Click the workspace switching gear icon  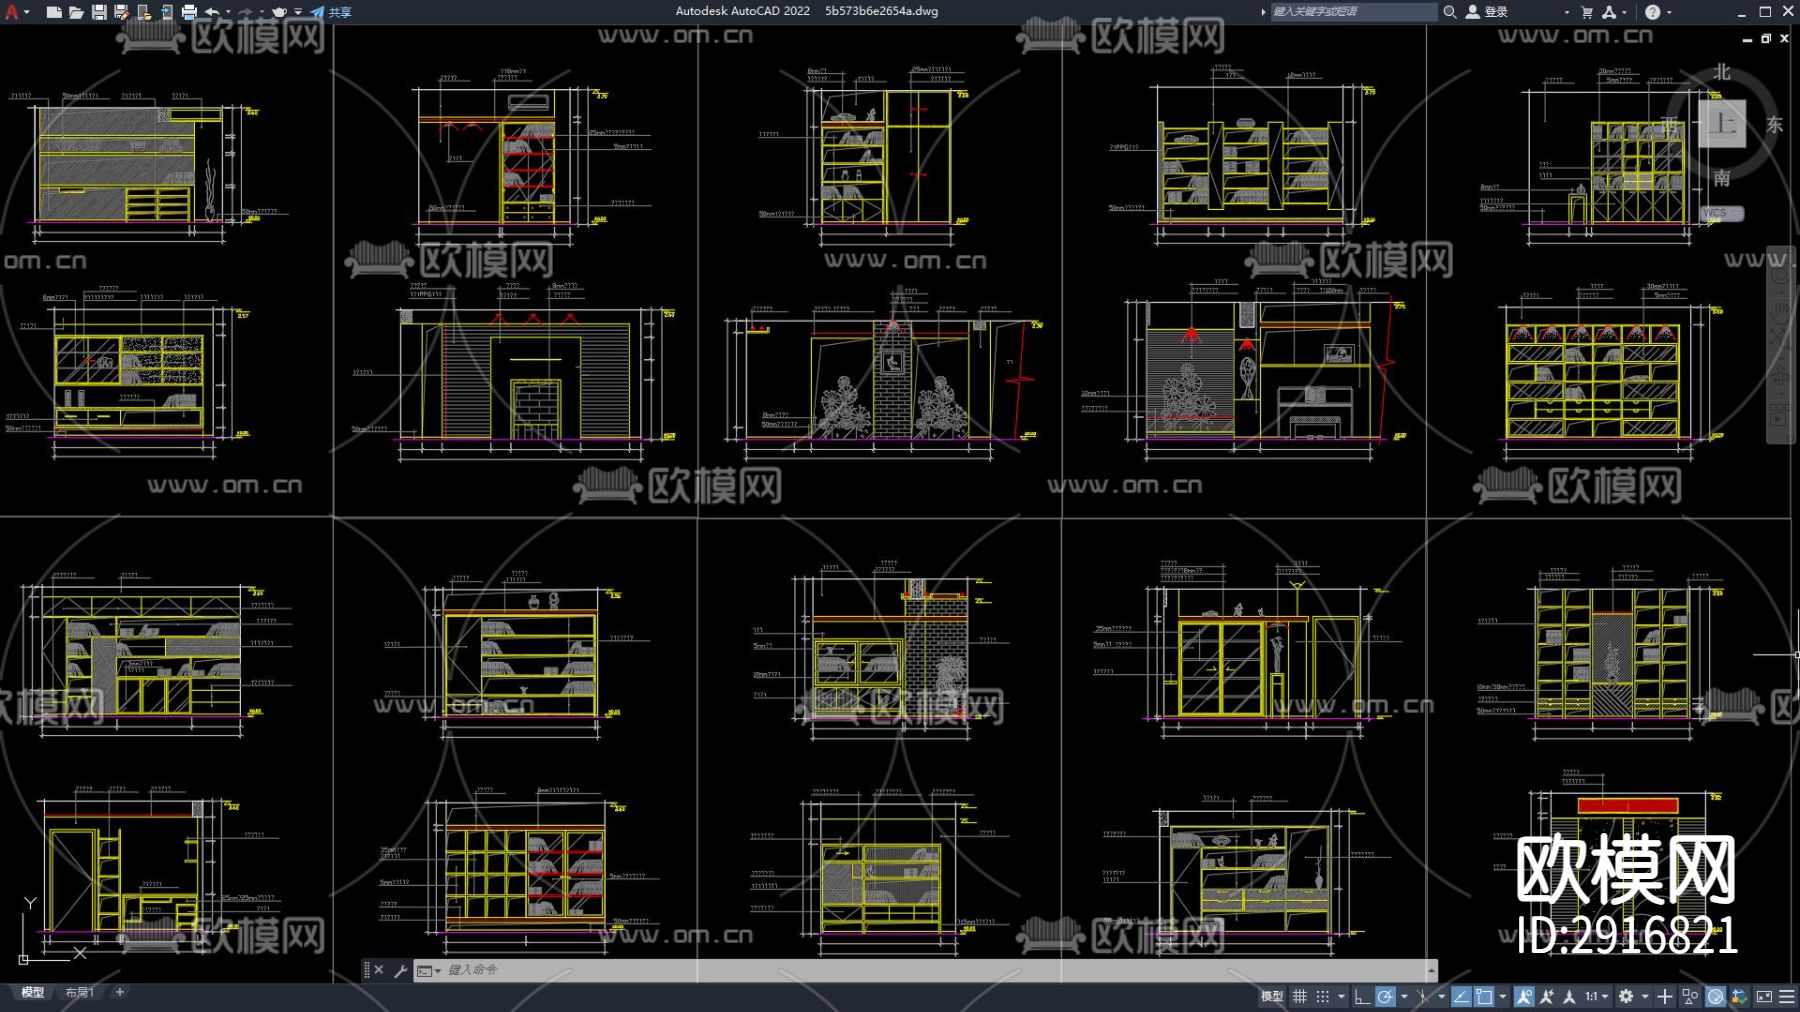click(1626, 996)
